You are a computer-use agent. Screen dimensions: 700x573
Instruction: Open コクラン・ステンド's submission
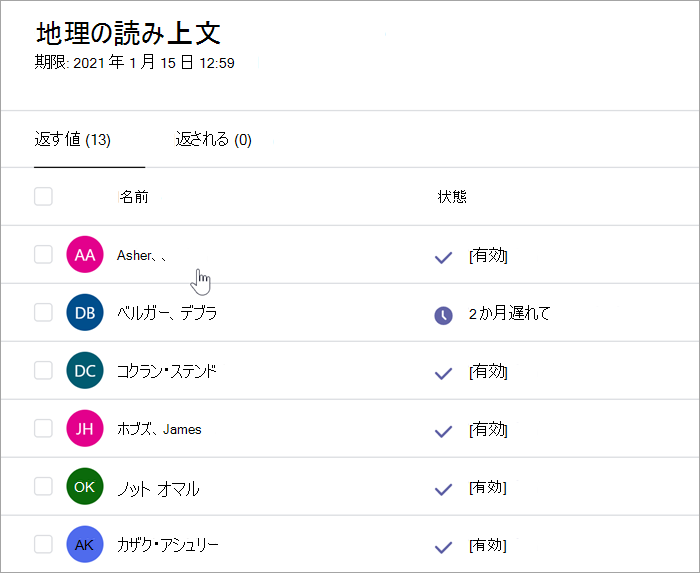click(167, 371)
